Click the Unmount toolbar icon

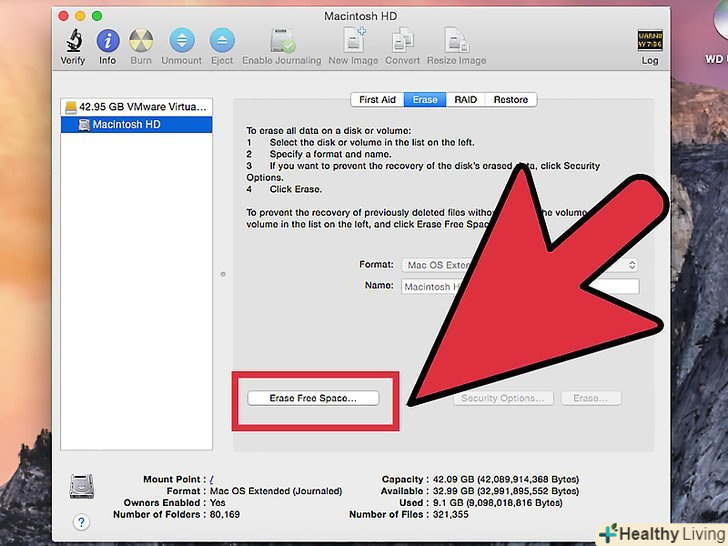click(182, 40)
